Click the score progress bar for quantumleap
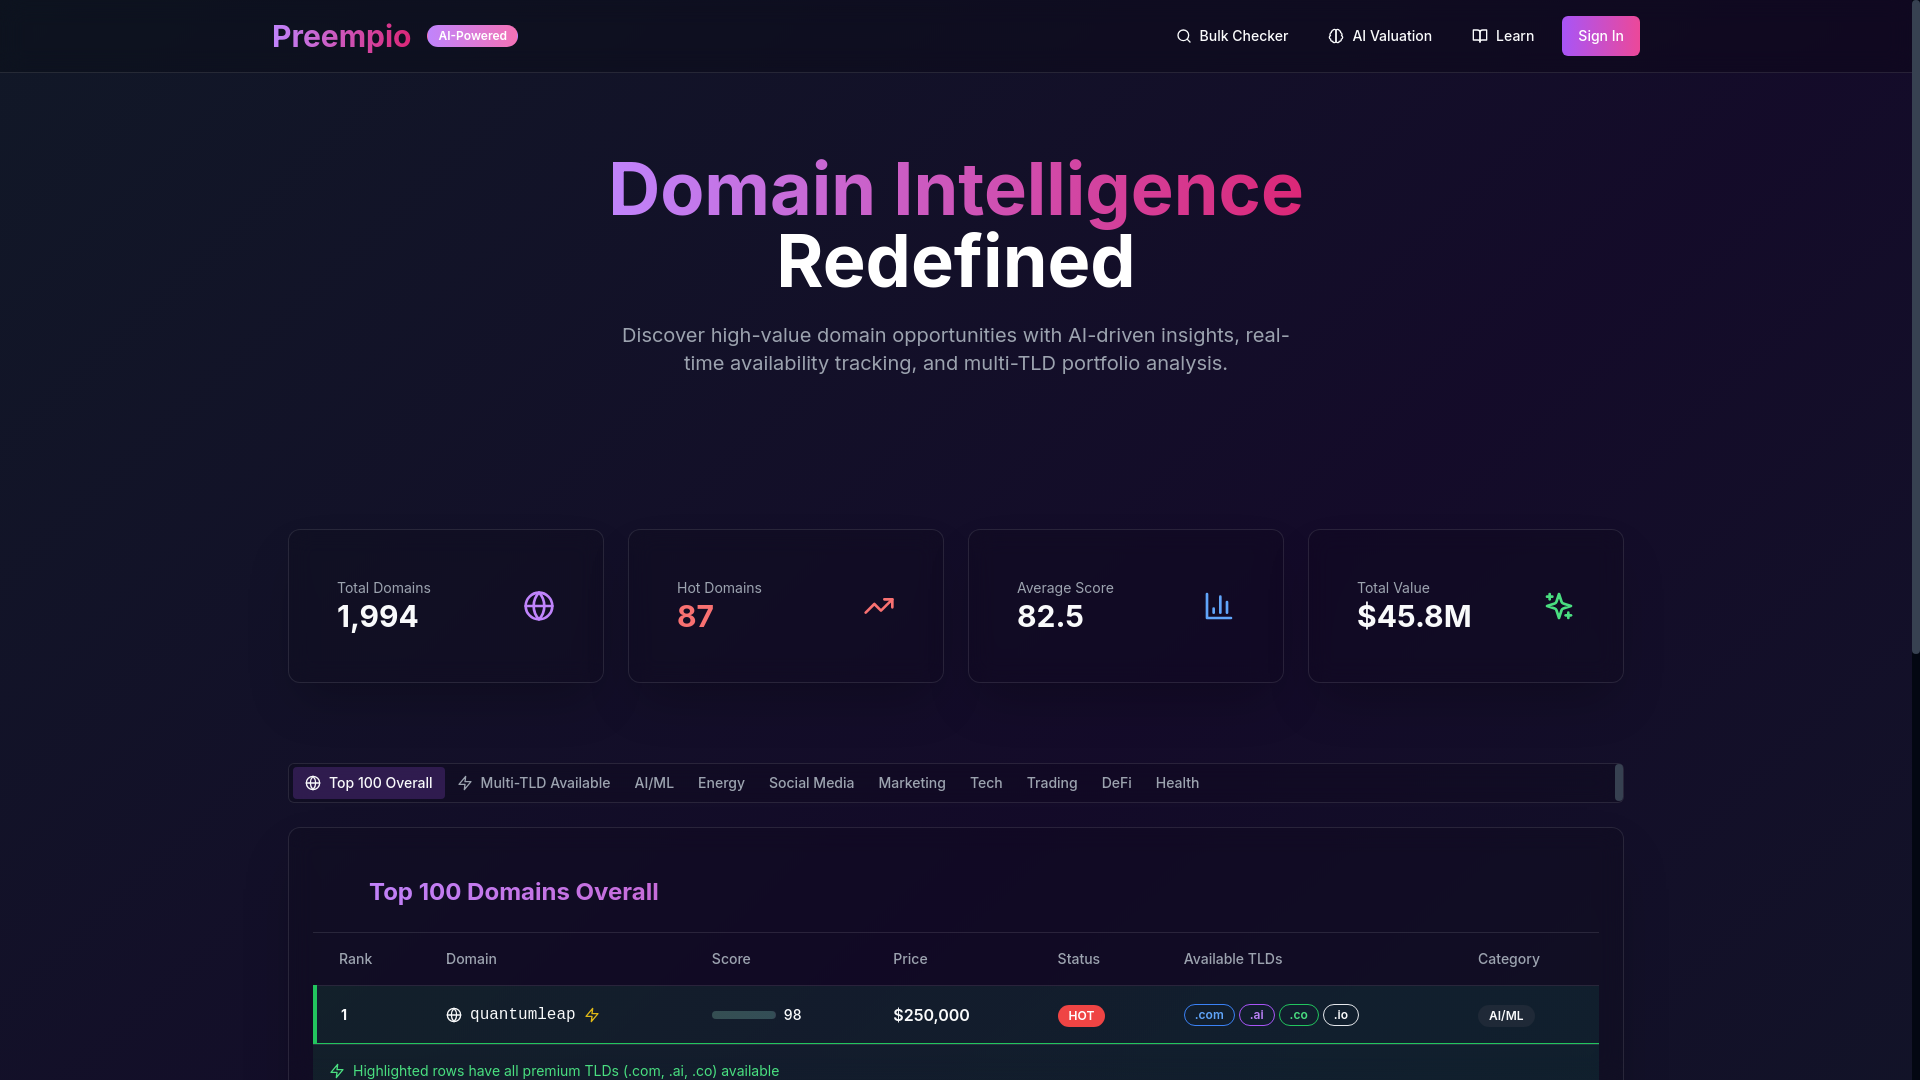The image size is (1920, 1080). [744, 1015]
